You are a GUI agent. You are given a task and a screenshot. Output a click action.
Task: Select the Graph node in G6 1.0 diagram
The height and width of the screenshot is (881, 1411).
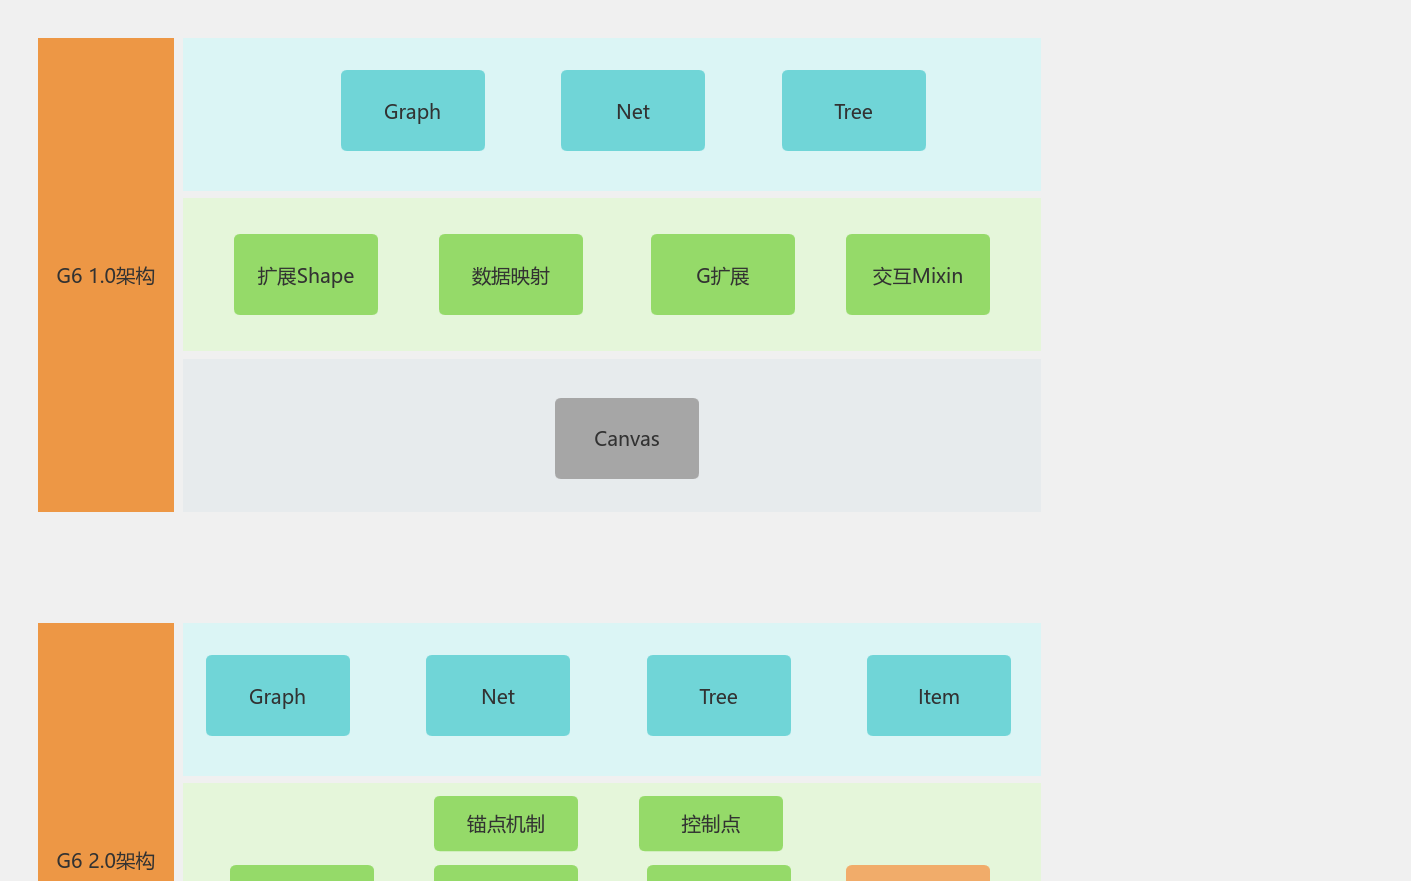pos(413,111)
